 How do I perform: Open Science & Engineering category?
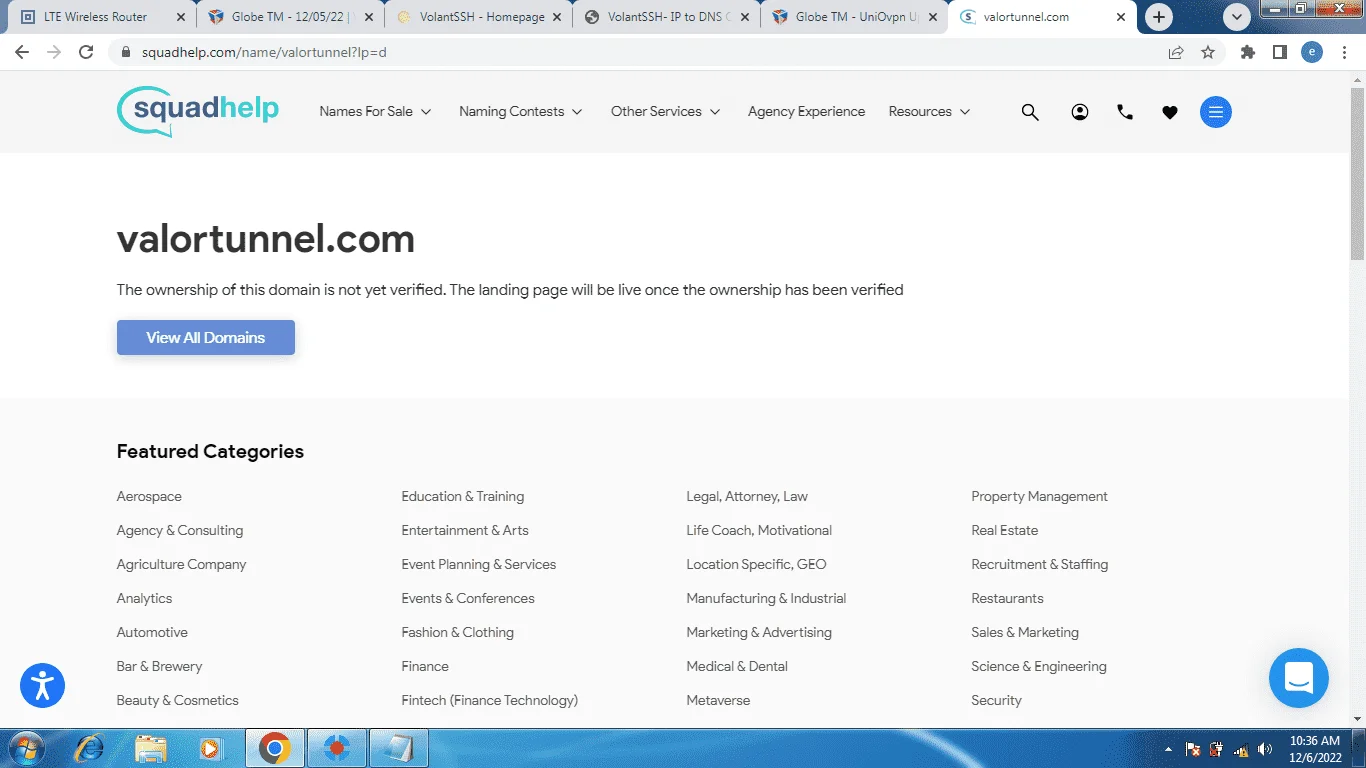click(x=1039, y=667)
